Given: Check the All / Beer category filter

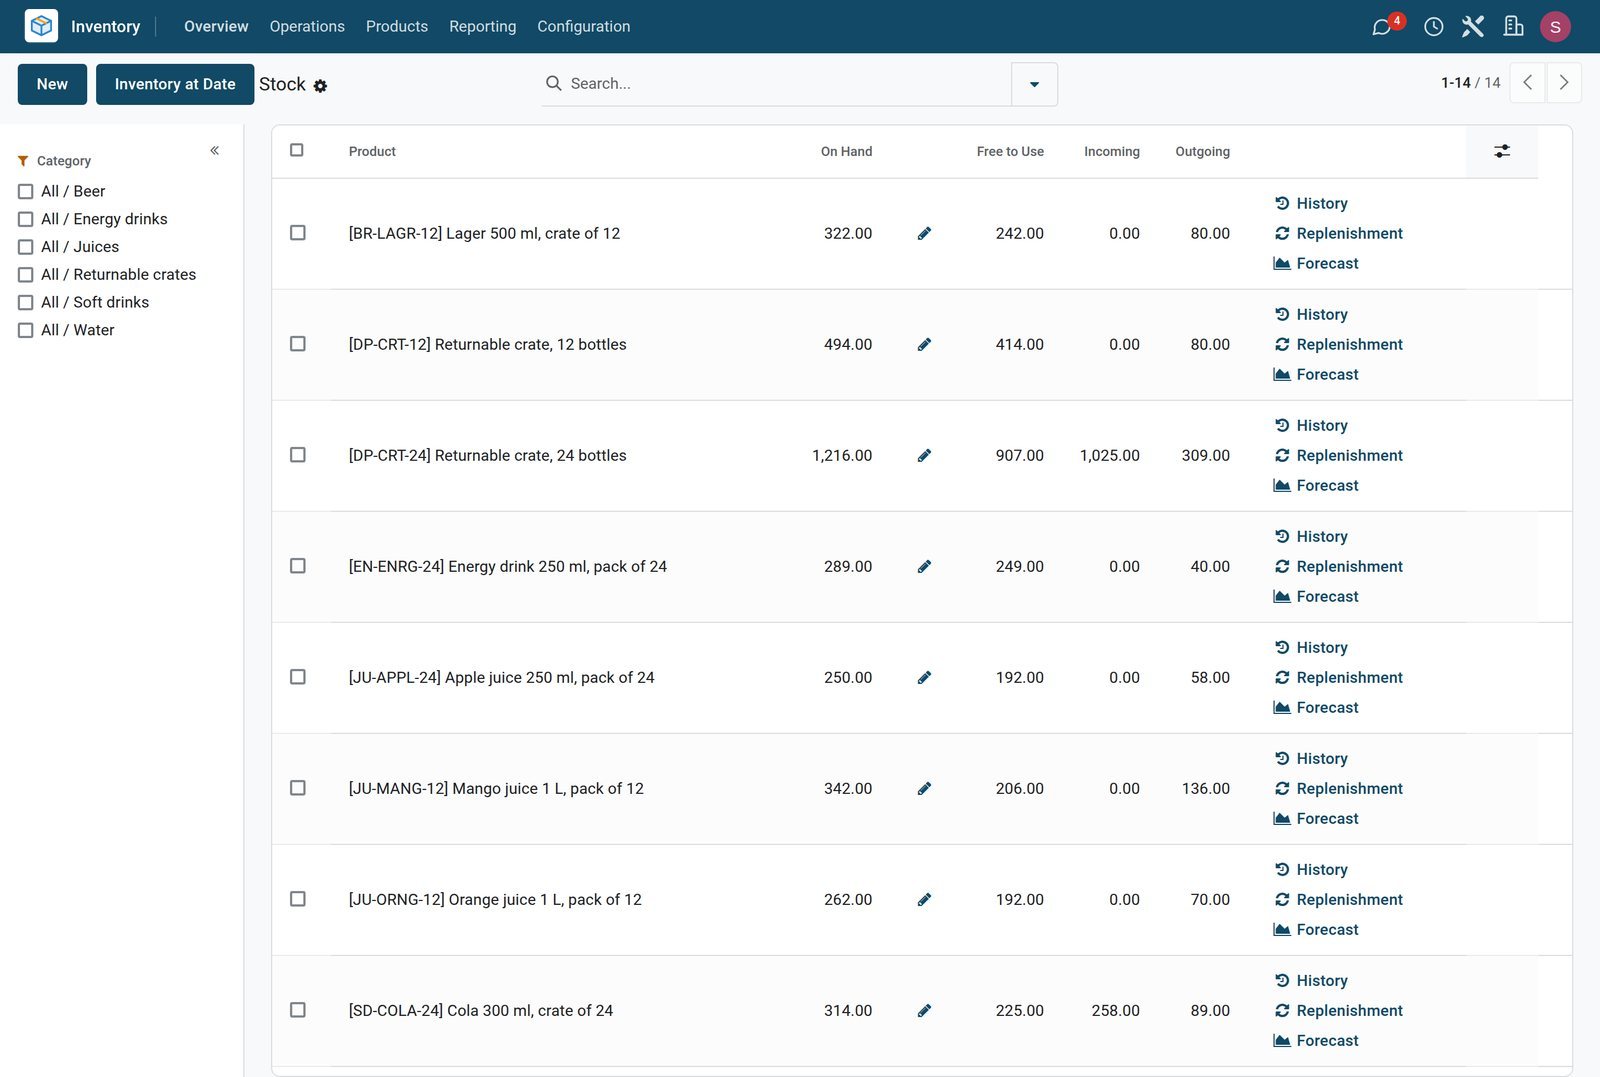Looking at the screenshot, I should 26,192.
